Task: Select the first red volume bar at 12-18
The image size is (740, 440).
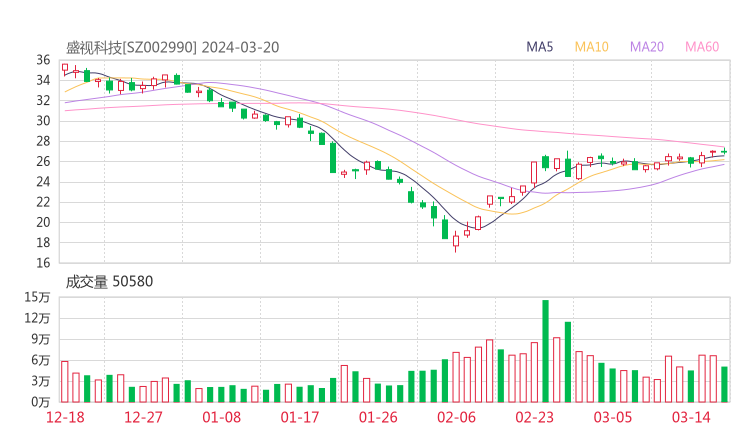Action: [65, 381]
